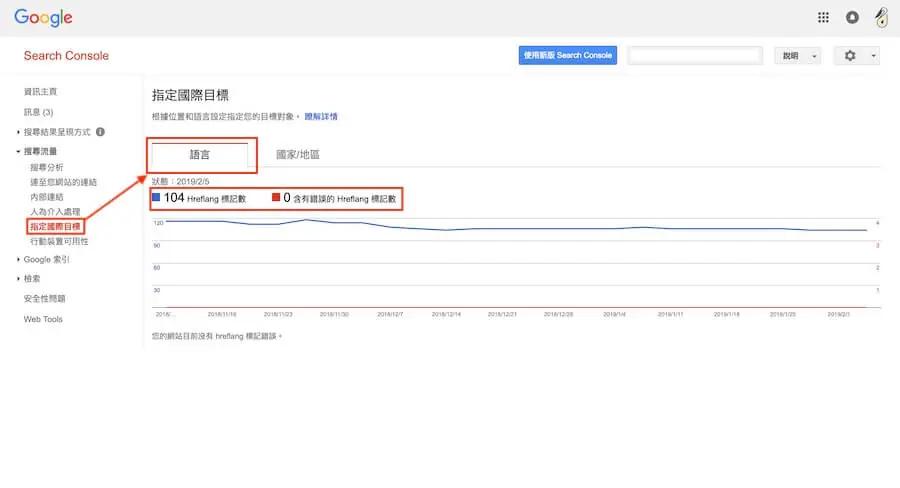
Task: Open 人為介入處理 in sidebar
Action: pos(55,212)
